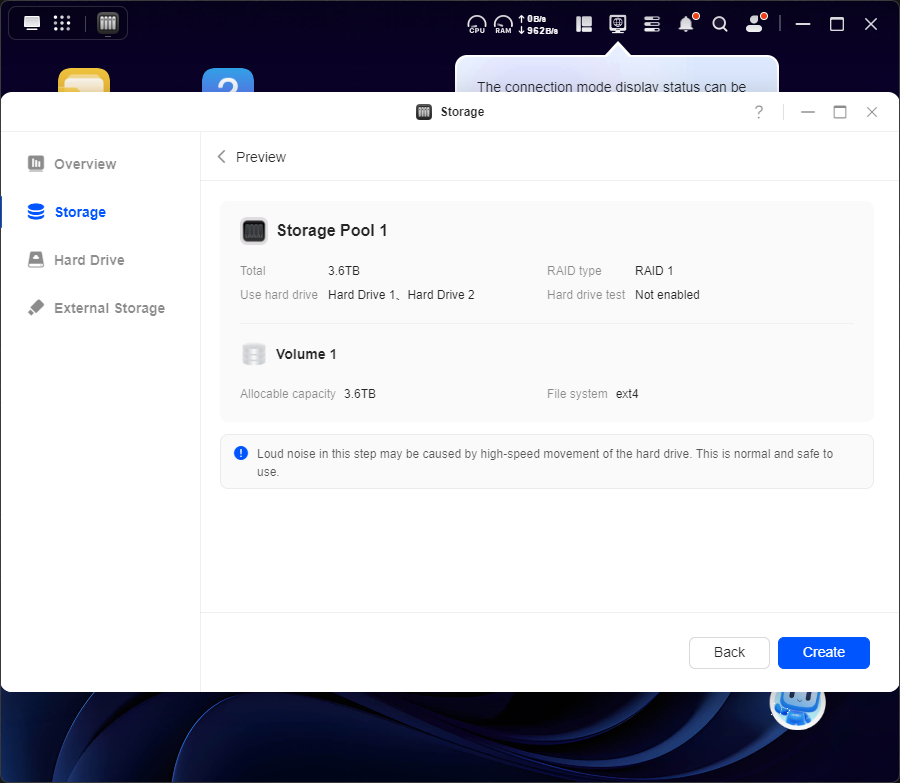
Task: Click the CPU usage gauge icon
Action: tap(477, 24)
